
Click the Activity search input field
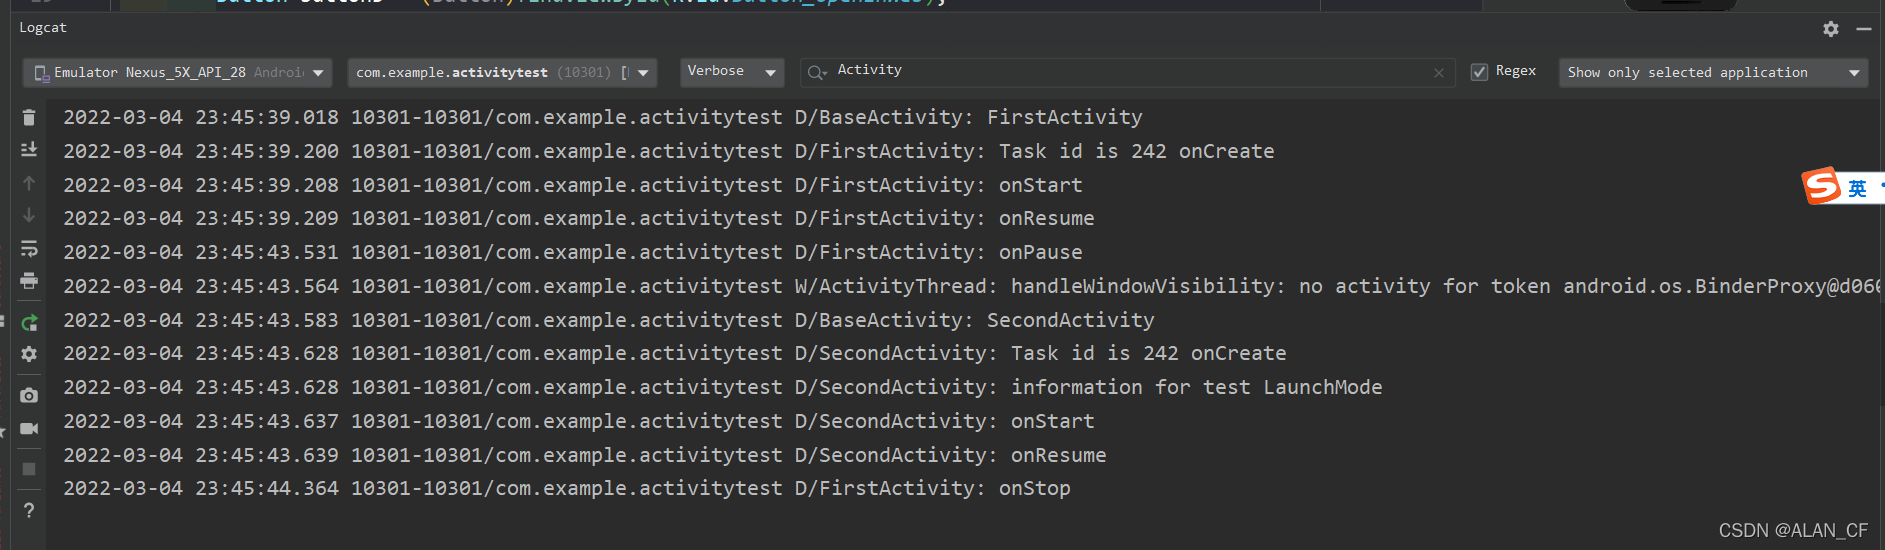pyautogui.click(x=1130, y=71)
